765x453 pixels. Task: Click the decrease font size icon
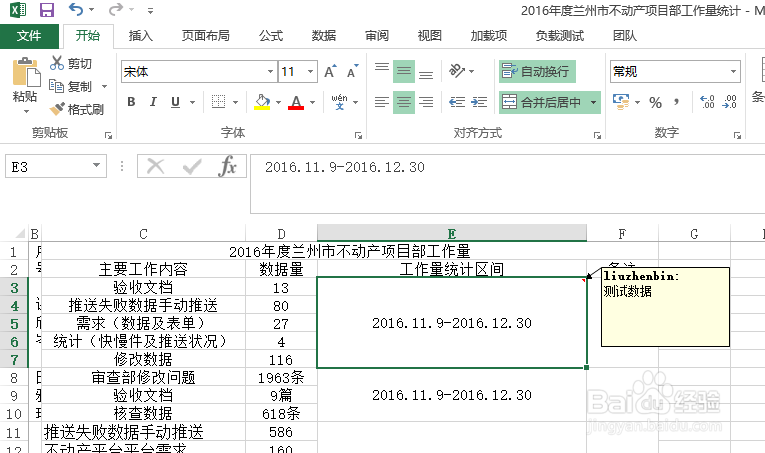click(352, 72)
